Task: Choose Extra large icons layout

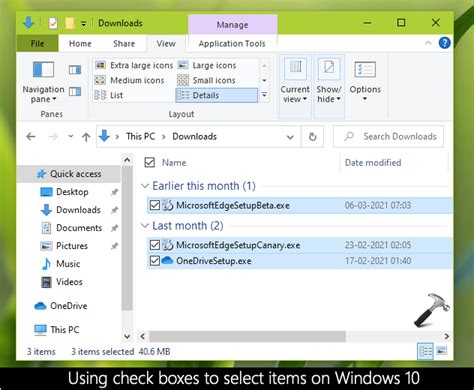Action: (x=134, y=65)
